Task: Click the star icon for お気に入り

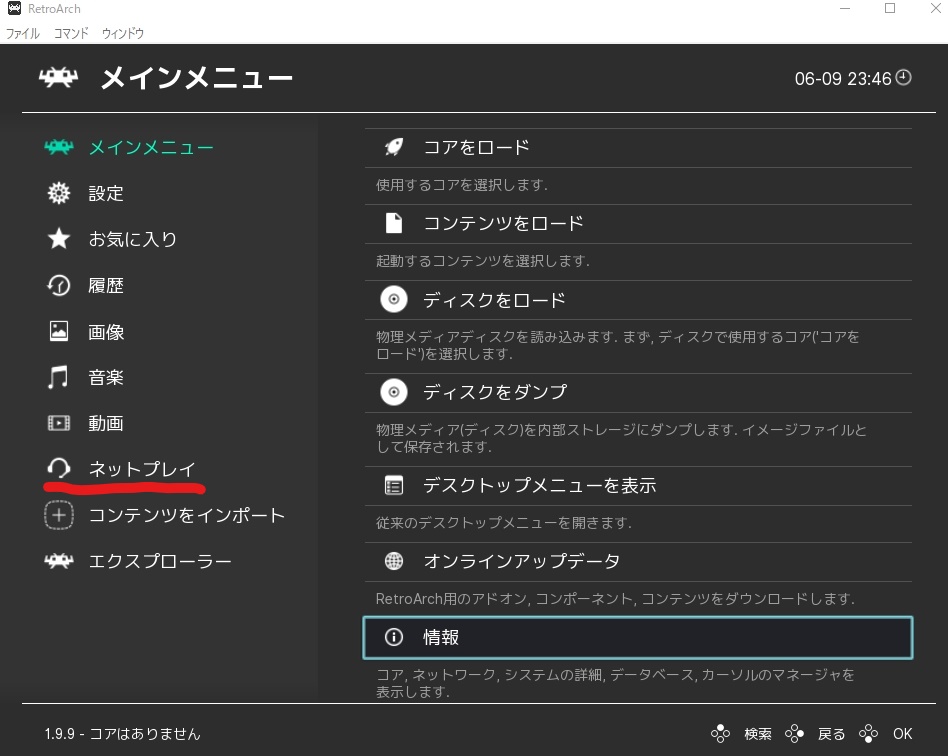Action: click(x=59, y=239)
